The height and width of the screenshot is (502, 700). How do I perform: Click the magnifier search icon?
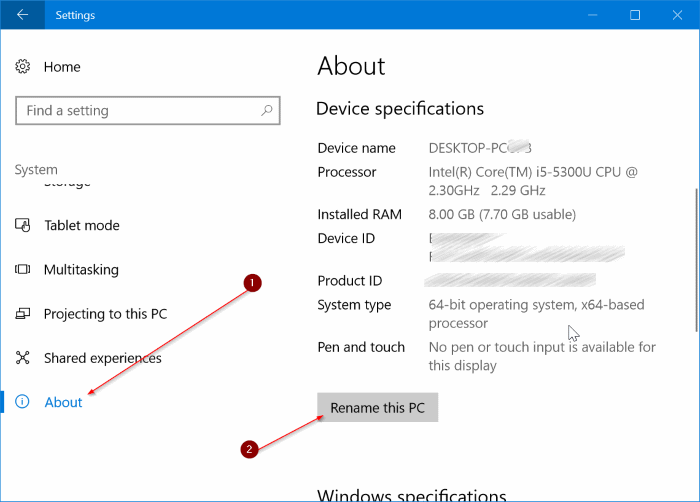(267, 110)
